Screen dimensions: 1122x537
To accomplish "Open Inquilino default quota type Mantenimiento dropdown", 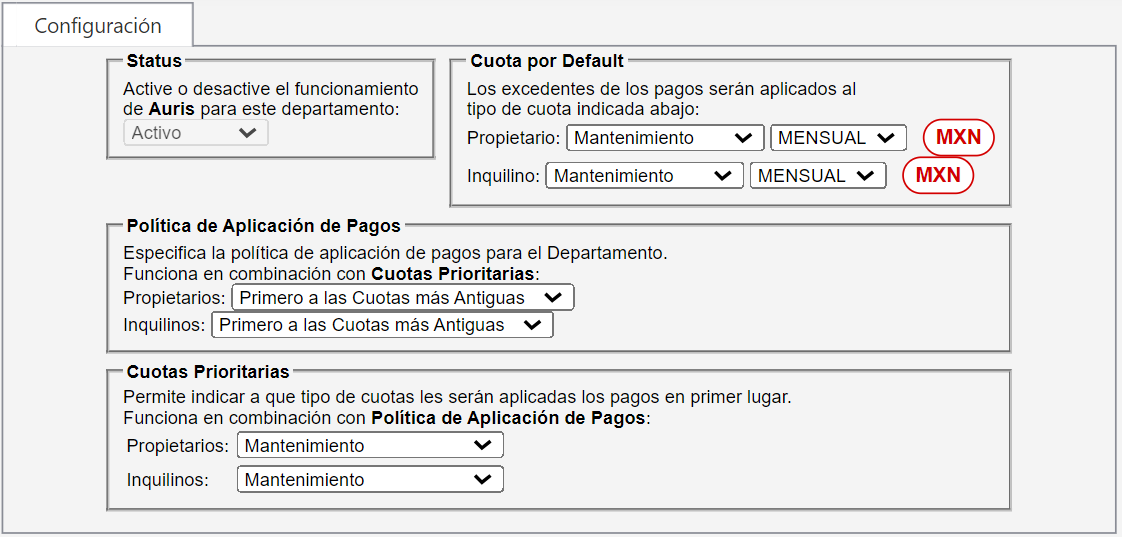I will [x=643, y=176].
